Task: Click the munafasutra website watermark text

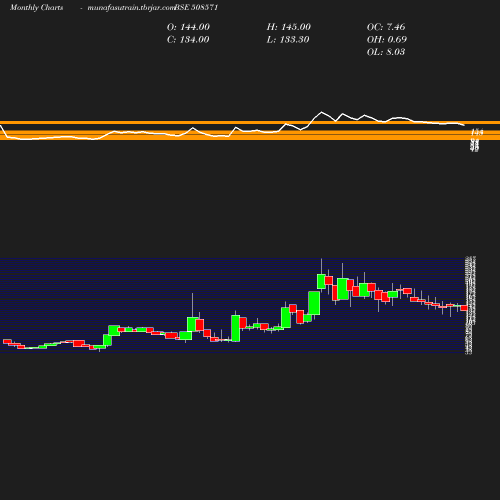Action: (131, 8)
